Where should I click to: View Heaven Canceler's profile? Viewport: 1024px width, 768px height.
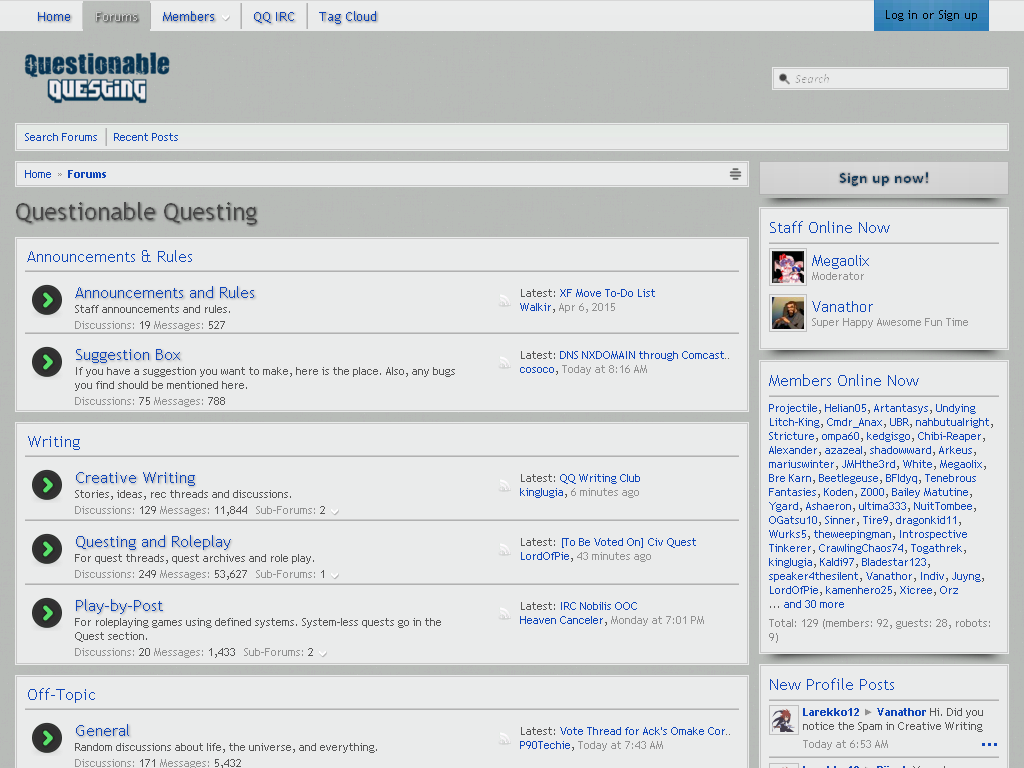[561, 620]
